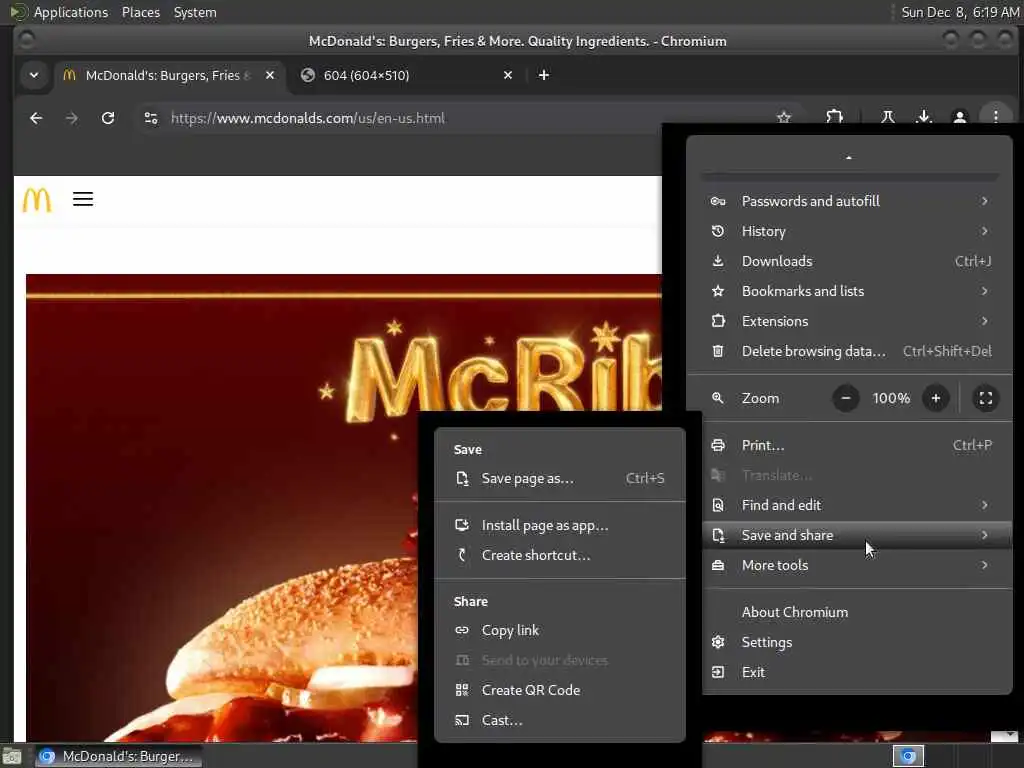Viewport: 1024px width, 768px height.
Task: Go back using the browser back arrow
Action: coord(36,118)
